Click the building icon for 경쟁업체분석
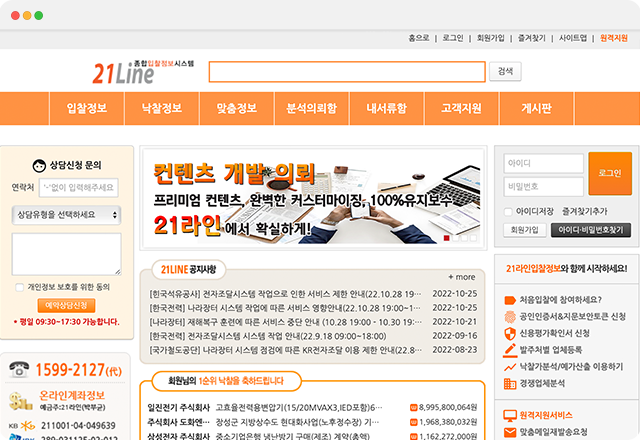The height and width of the screenshot is (440, 640). point(510,384)
